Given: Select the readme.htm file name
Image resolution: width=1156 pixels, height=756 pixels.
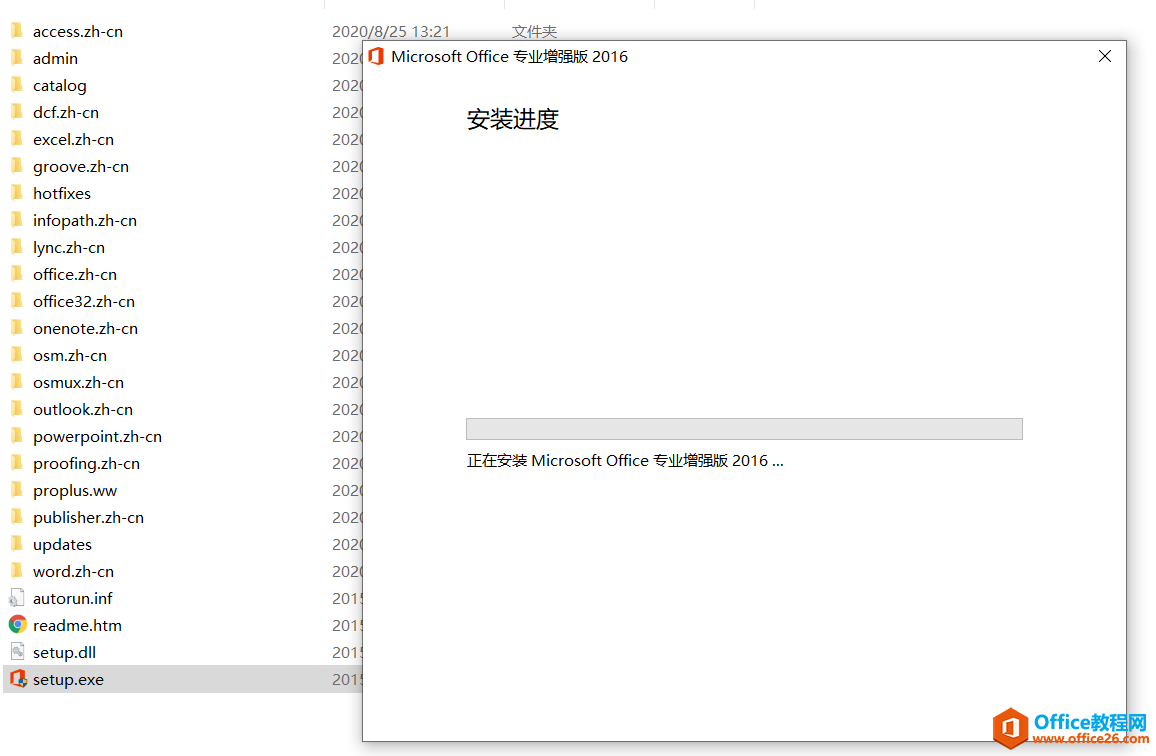Looking at the screenshot, I should coord(77,625).
